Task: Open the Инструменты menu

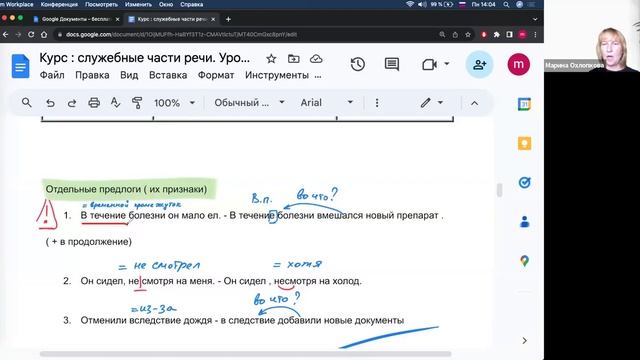Action: tap(277, 76)
